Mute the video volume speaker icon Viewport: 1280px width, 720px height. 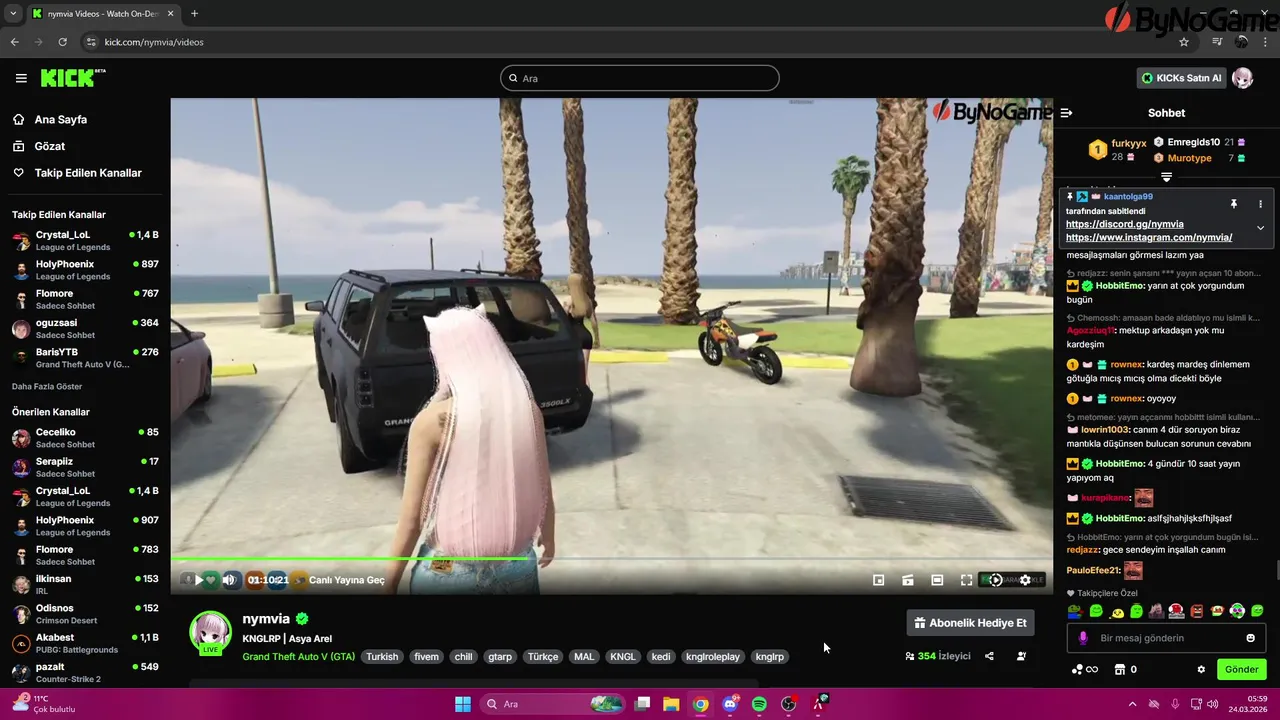pos(229,580)
